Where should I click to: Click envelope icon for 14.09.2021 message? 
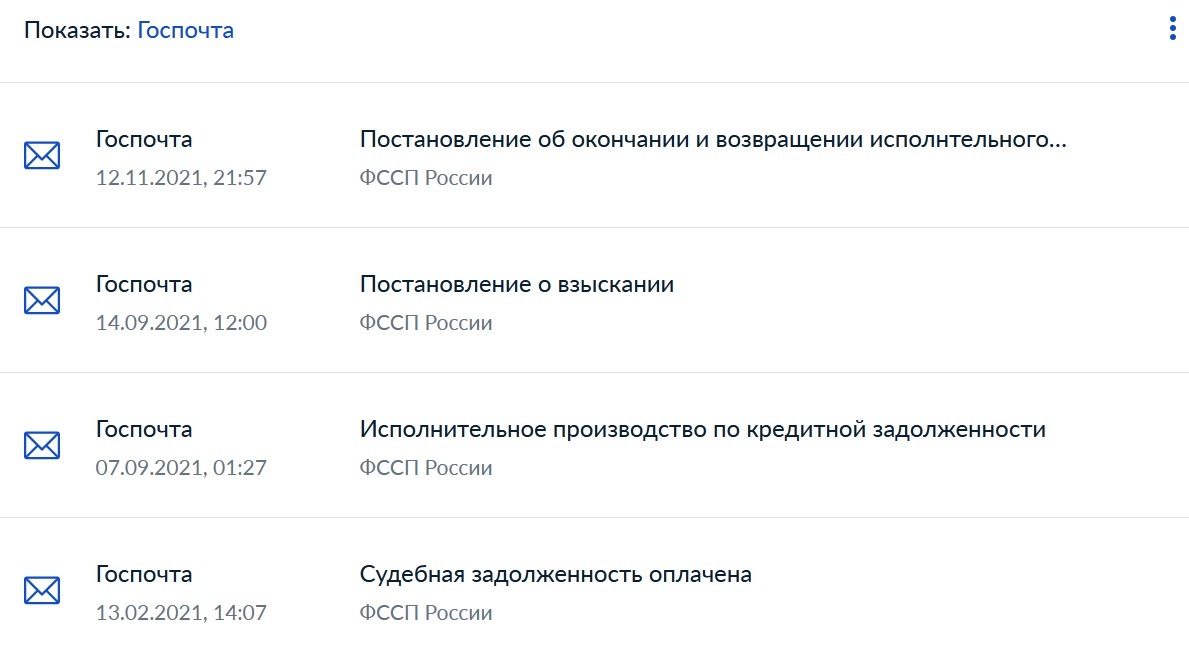coord(42,300)
